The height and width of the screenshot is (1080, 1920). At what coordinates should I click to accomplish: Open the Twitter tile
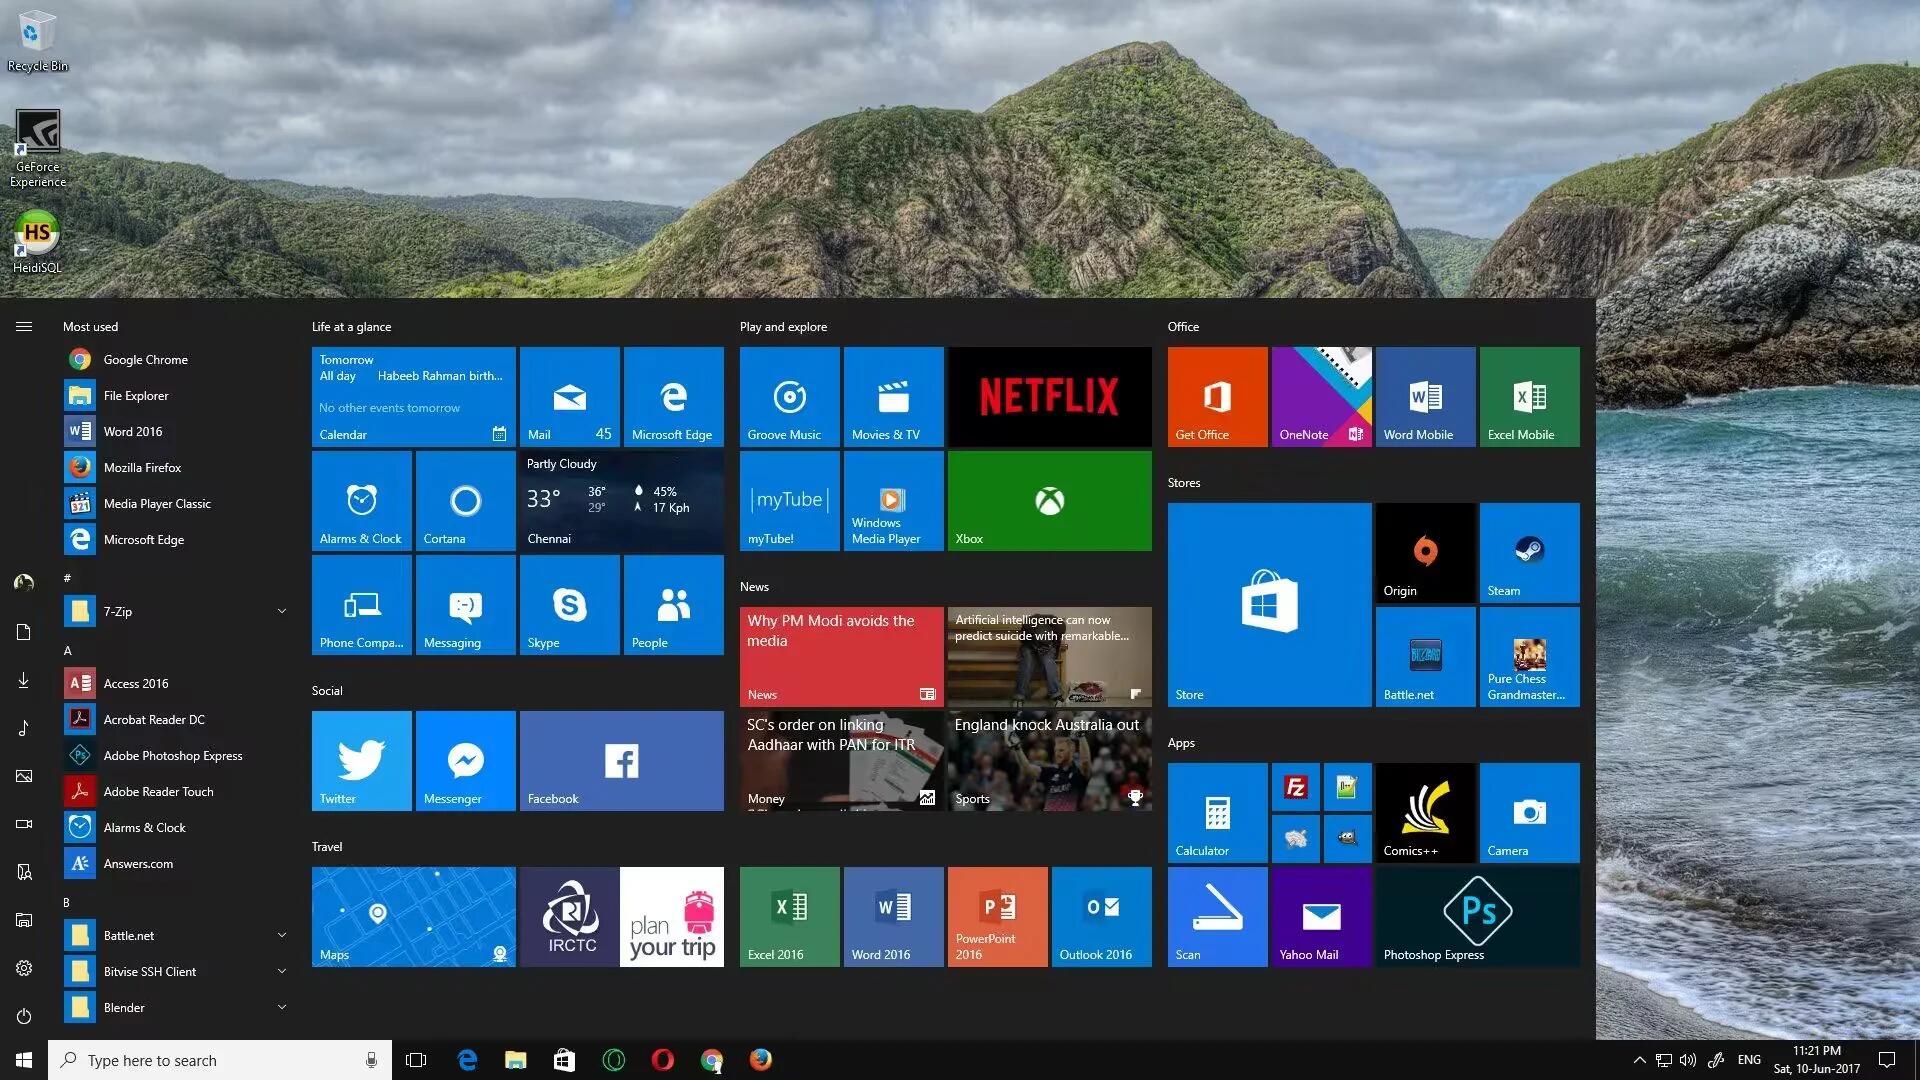[x=361, y=760]
